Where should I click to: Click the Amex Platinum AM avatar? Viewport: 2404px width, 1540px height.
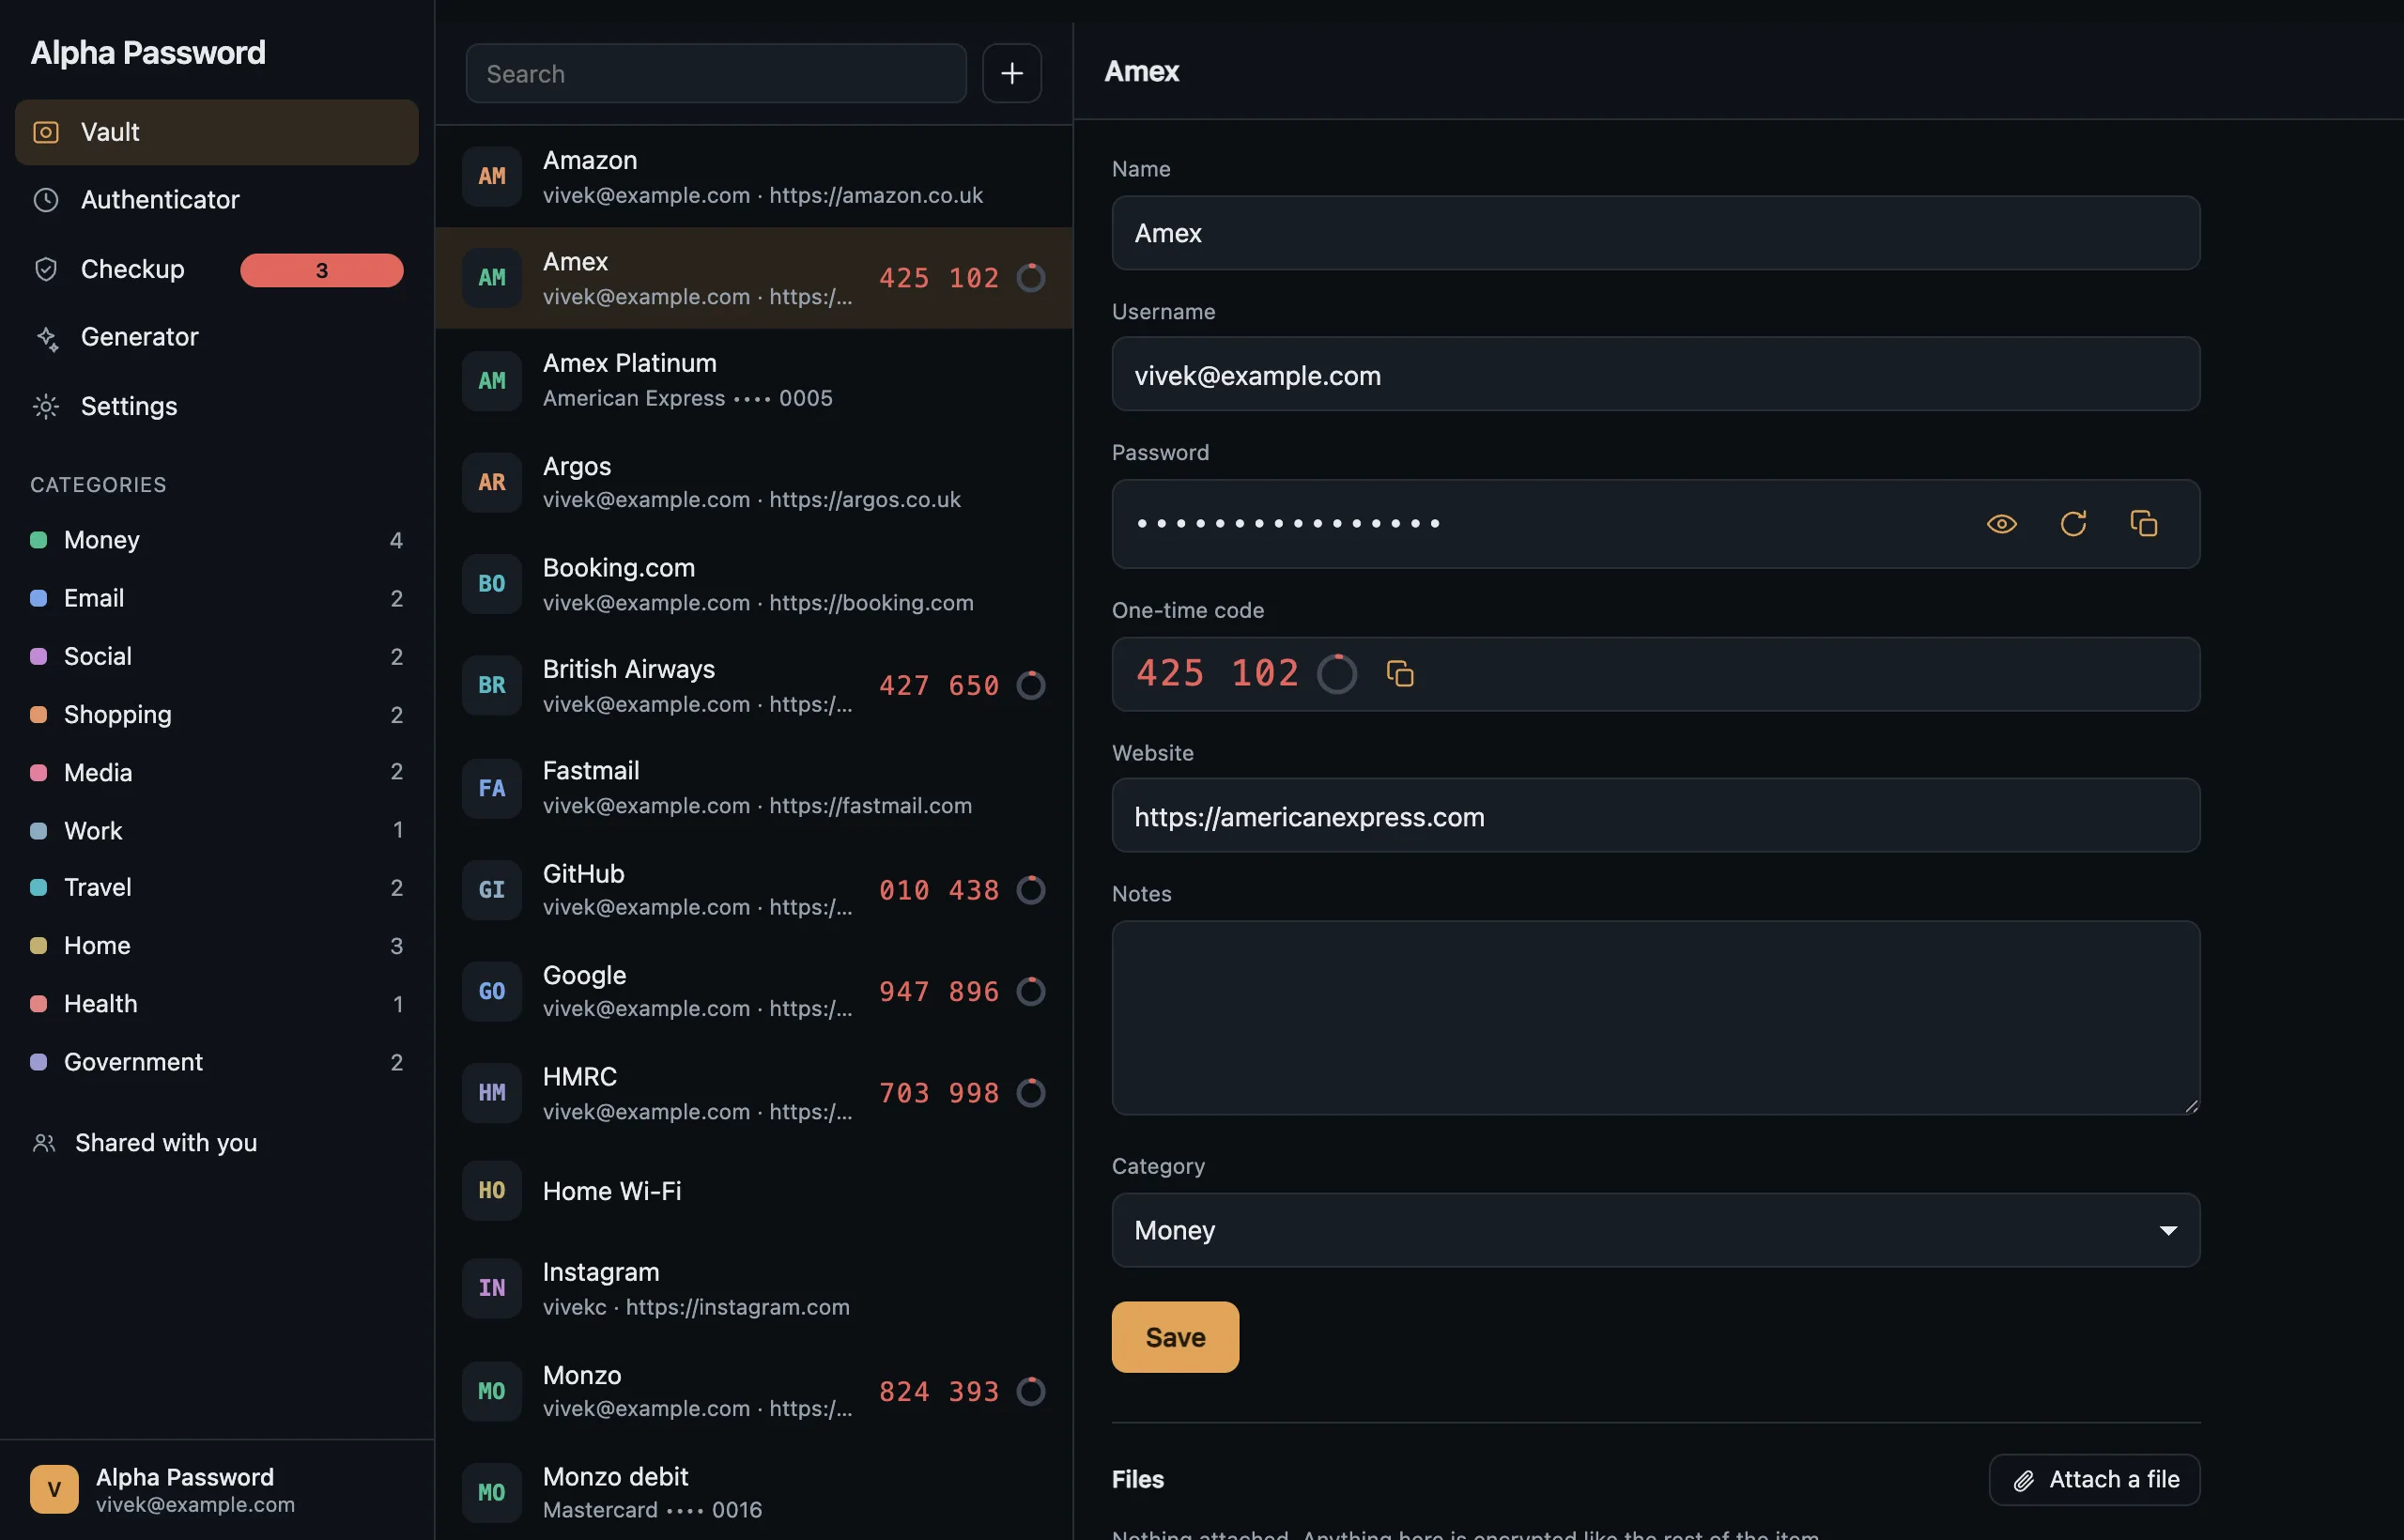coord(492,380)
